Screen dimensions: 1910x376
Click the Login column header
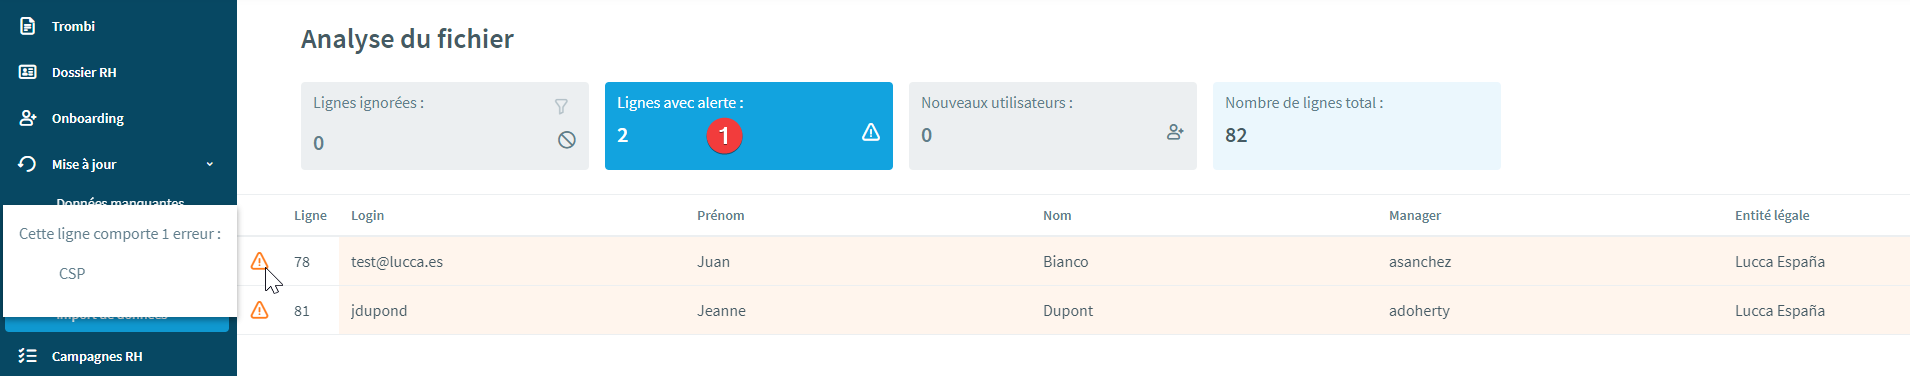click(367, 215)
